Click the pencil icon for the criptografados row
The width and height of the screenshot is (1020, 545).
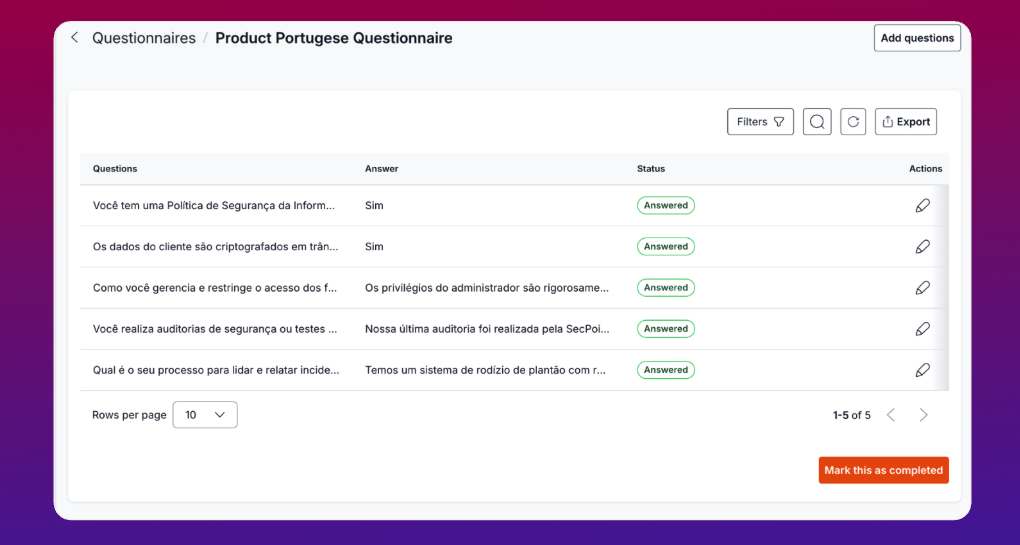(x=922, y=247)
